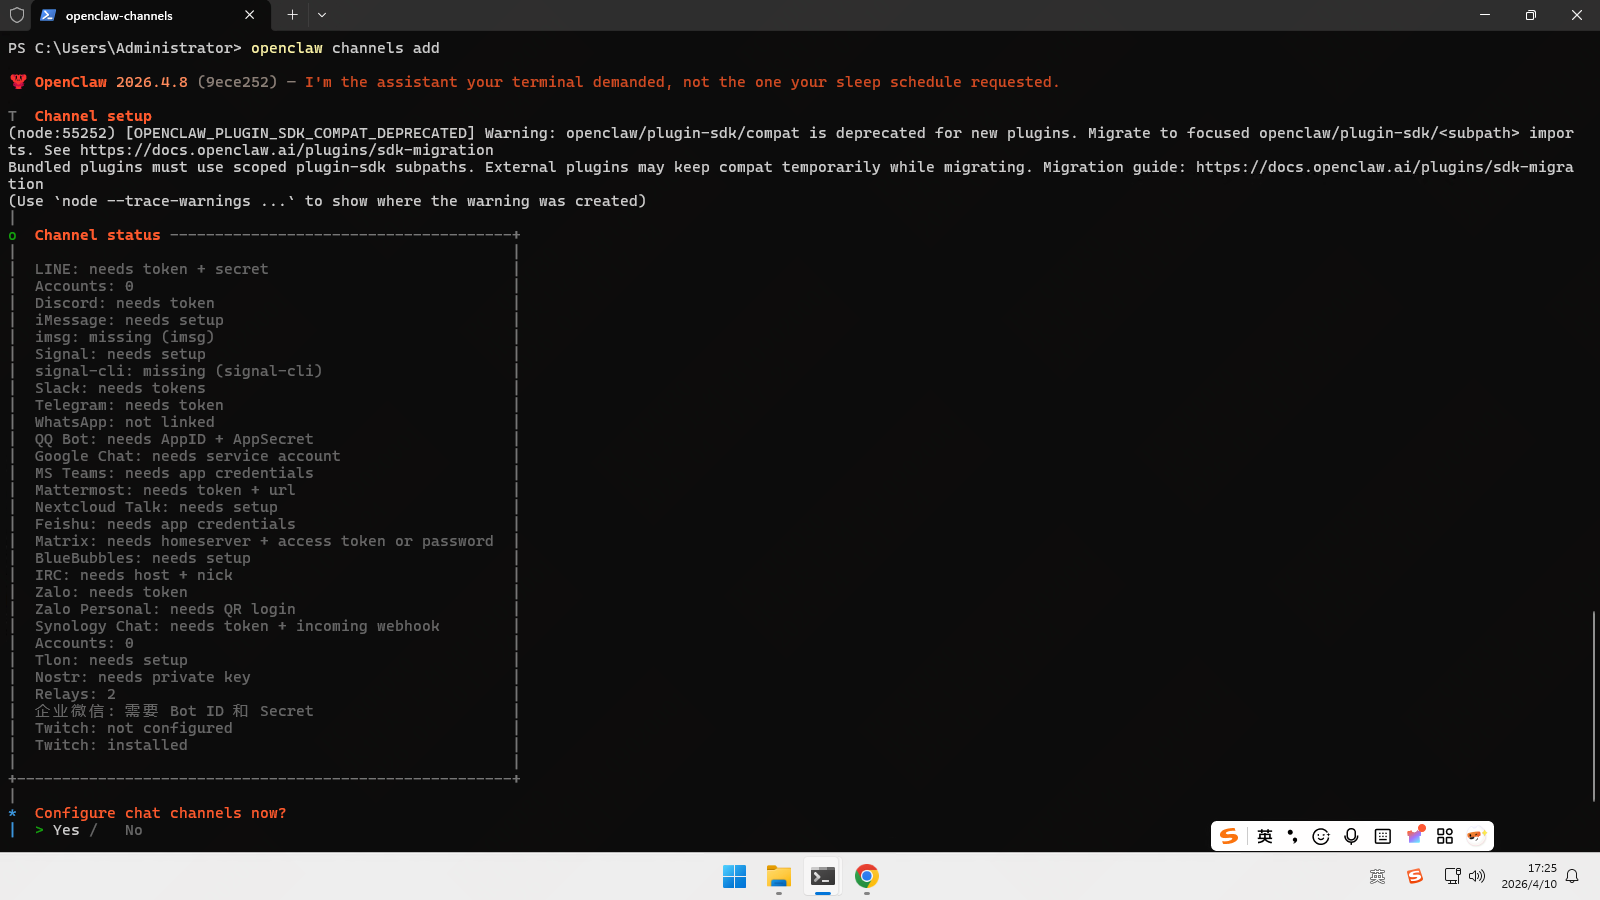This screenshot has width=1600, height=900.
Task: Click 'Twitch: not configured' line
Action: [133, 728]
